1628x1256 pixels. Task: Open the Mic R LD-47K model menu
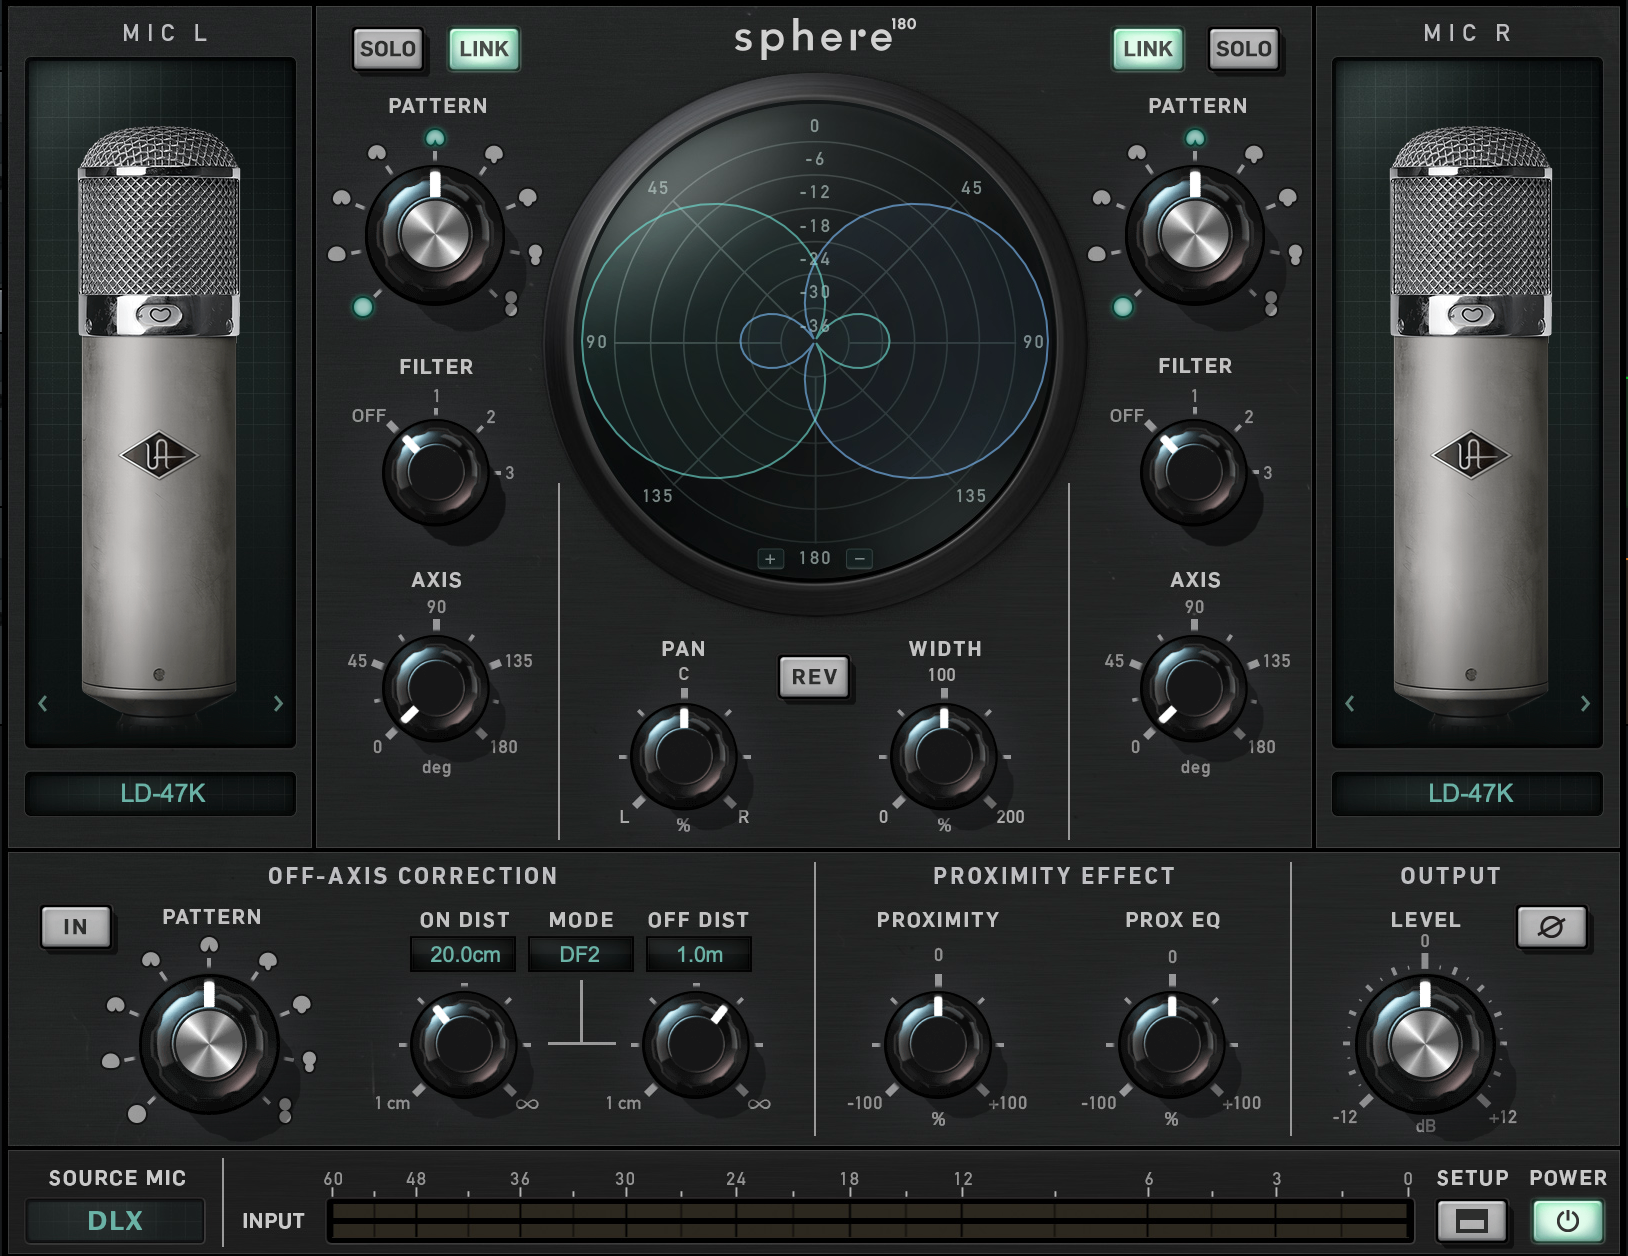coord(1468,794)
